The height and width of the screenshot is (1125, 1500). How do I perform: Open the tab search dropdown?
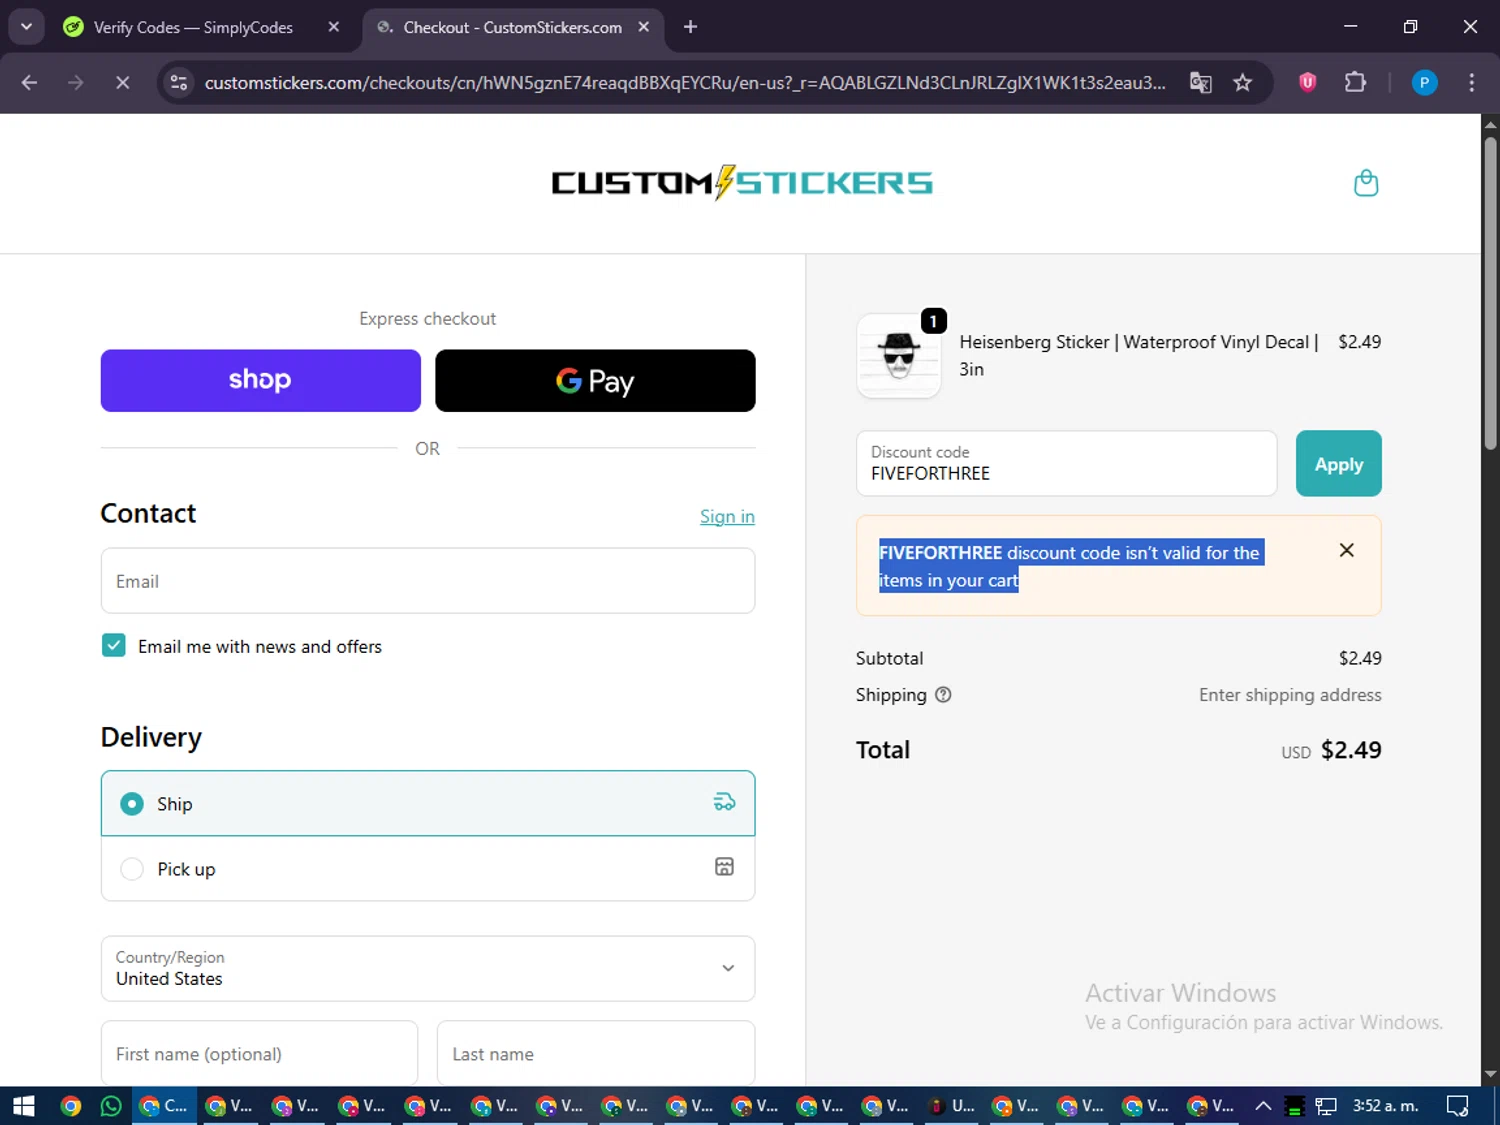(x=26, y=27)
